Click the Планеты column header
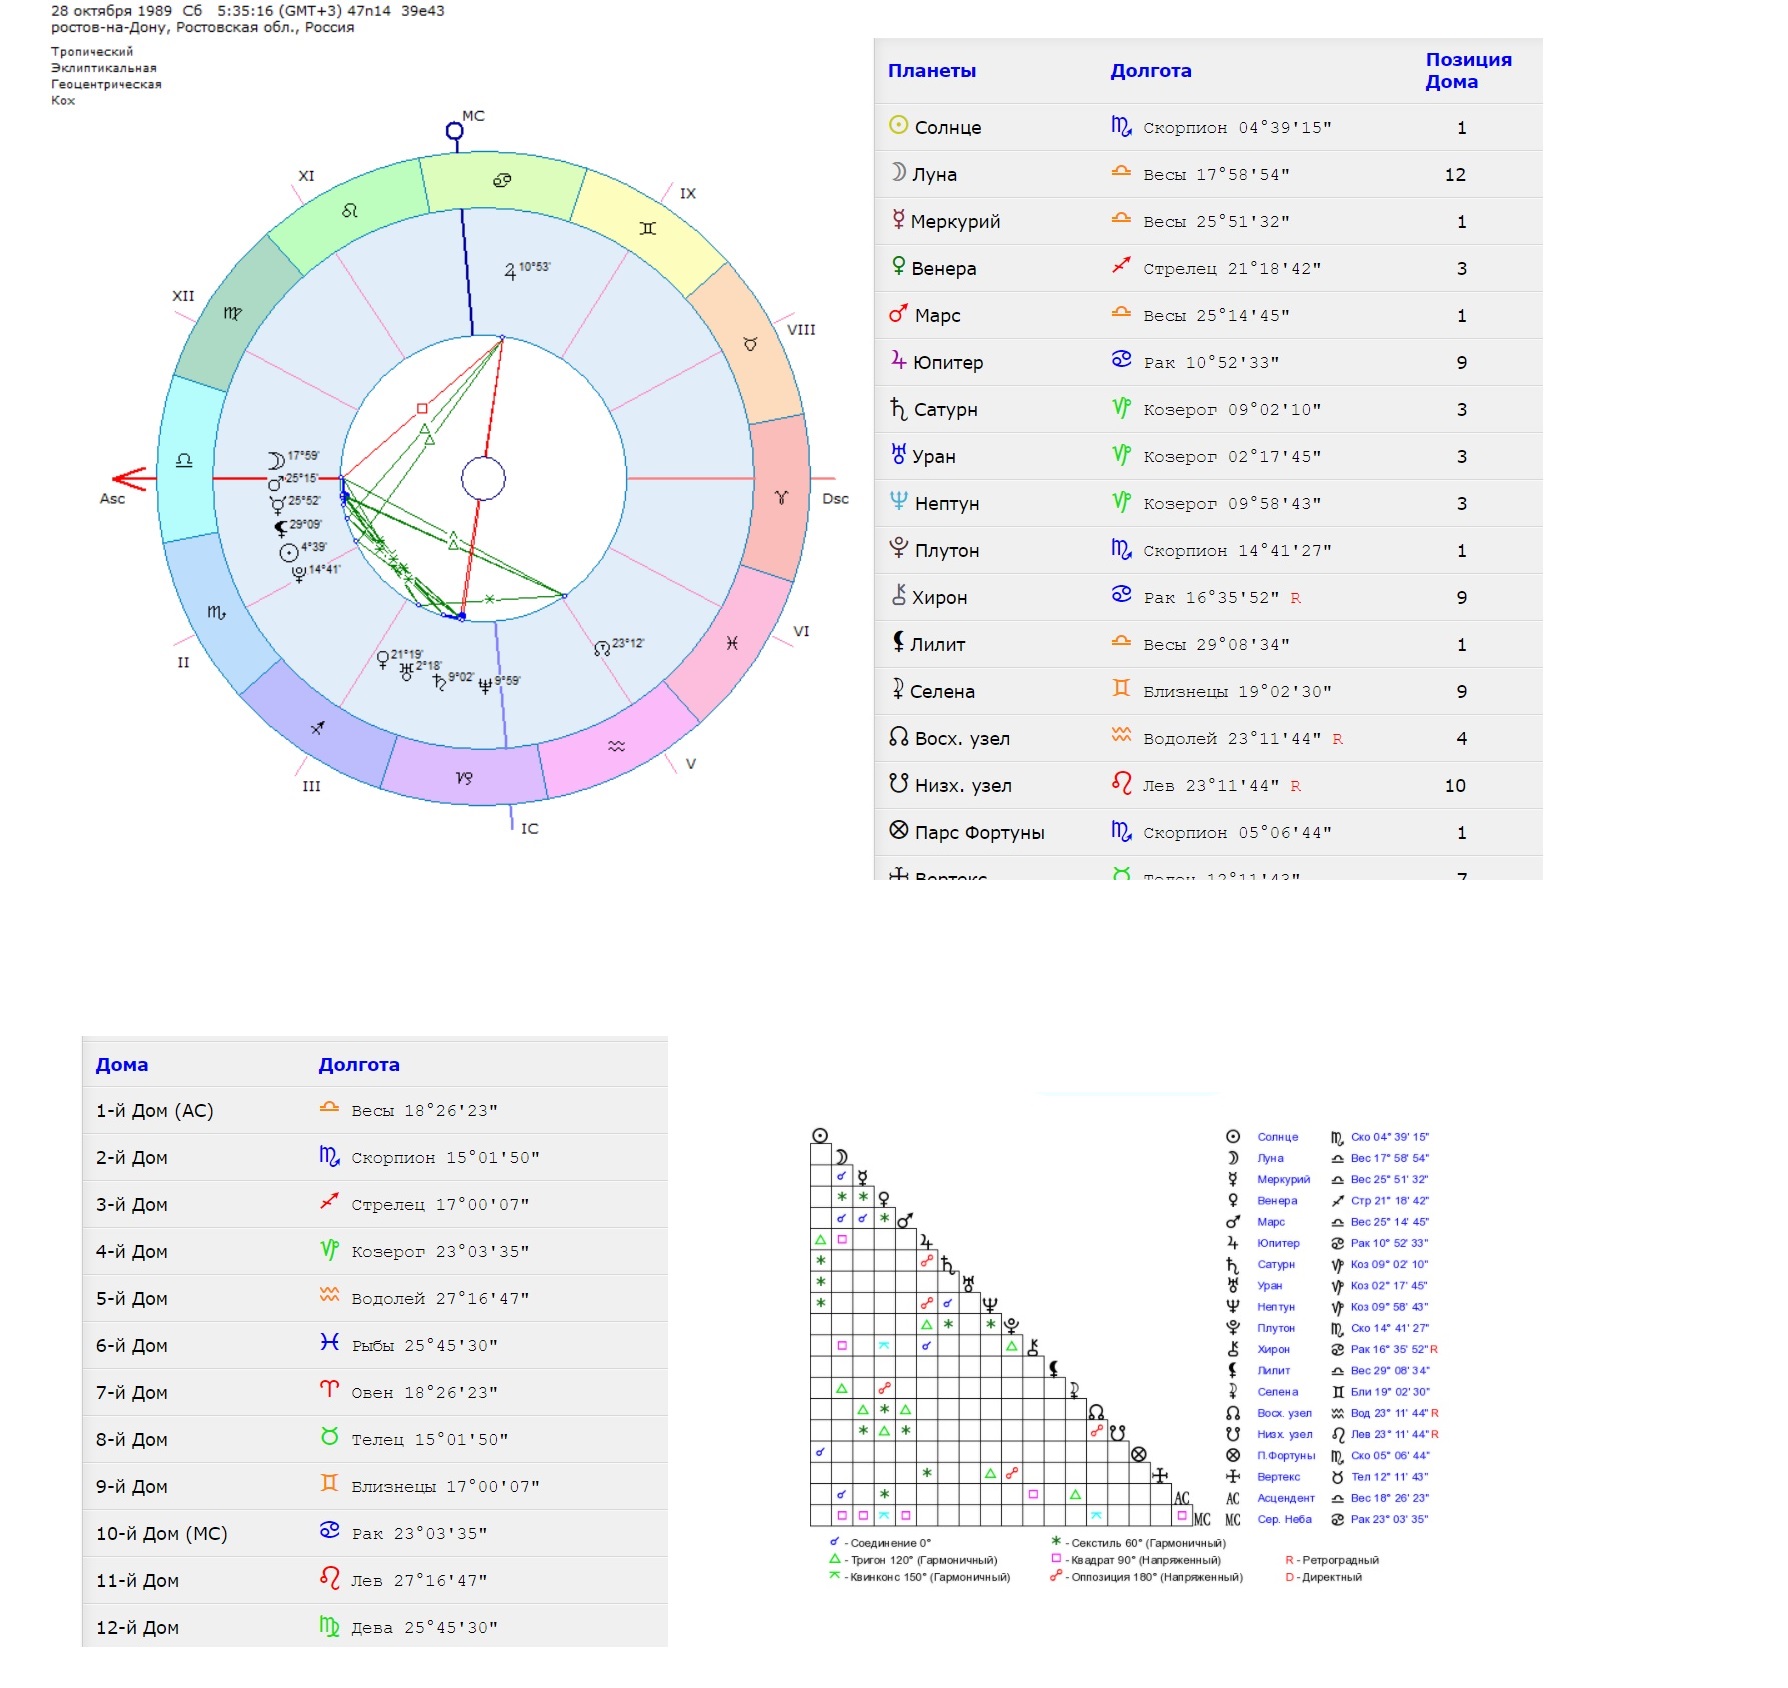Viewport: 1788px width, 1688px height. [x=932, y=71]
